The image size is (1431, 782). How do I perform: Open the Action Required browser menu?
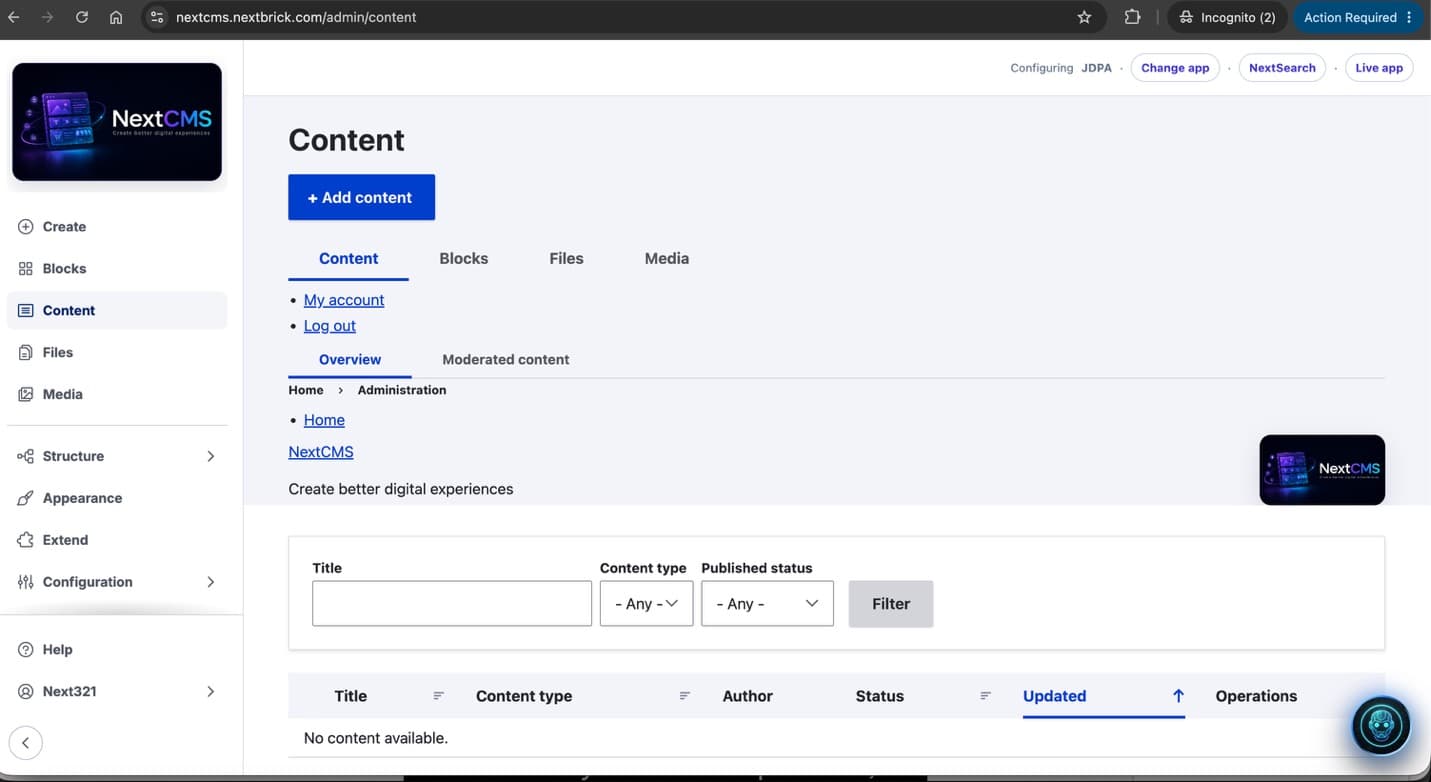pos(1357,17)
